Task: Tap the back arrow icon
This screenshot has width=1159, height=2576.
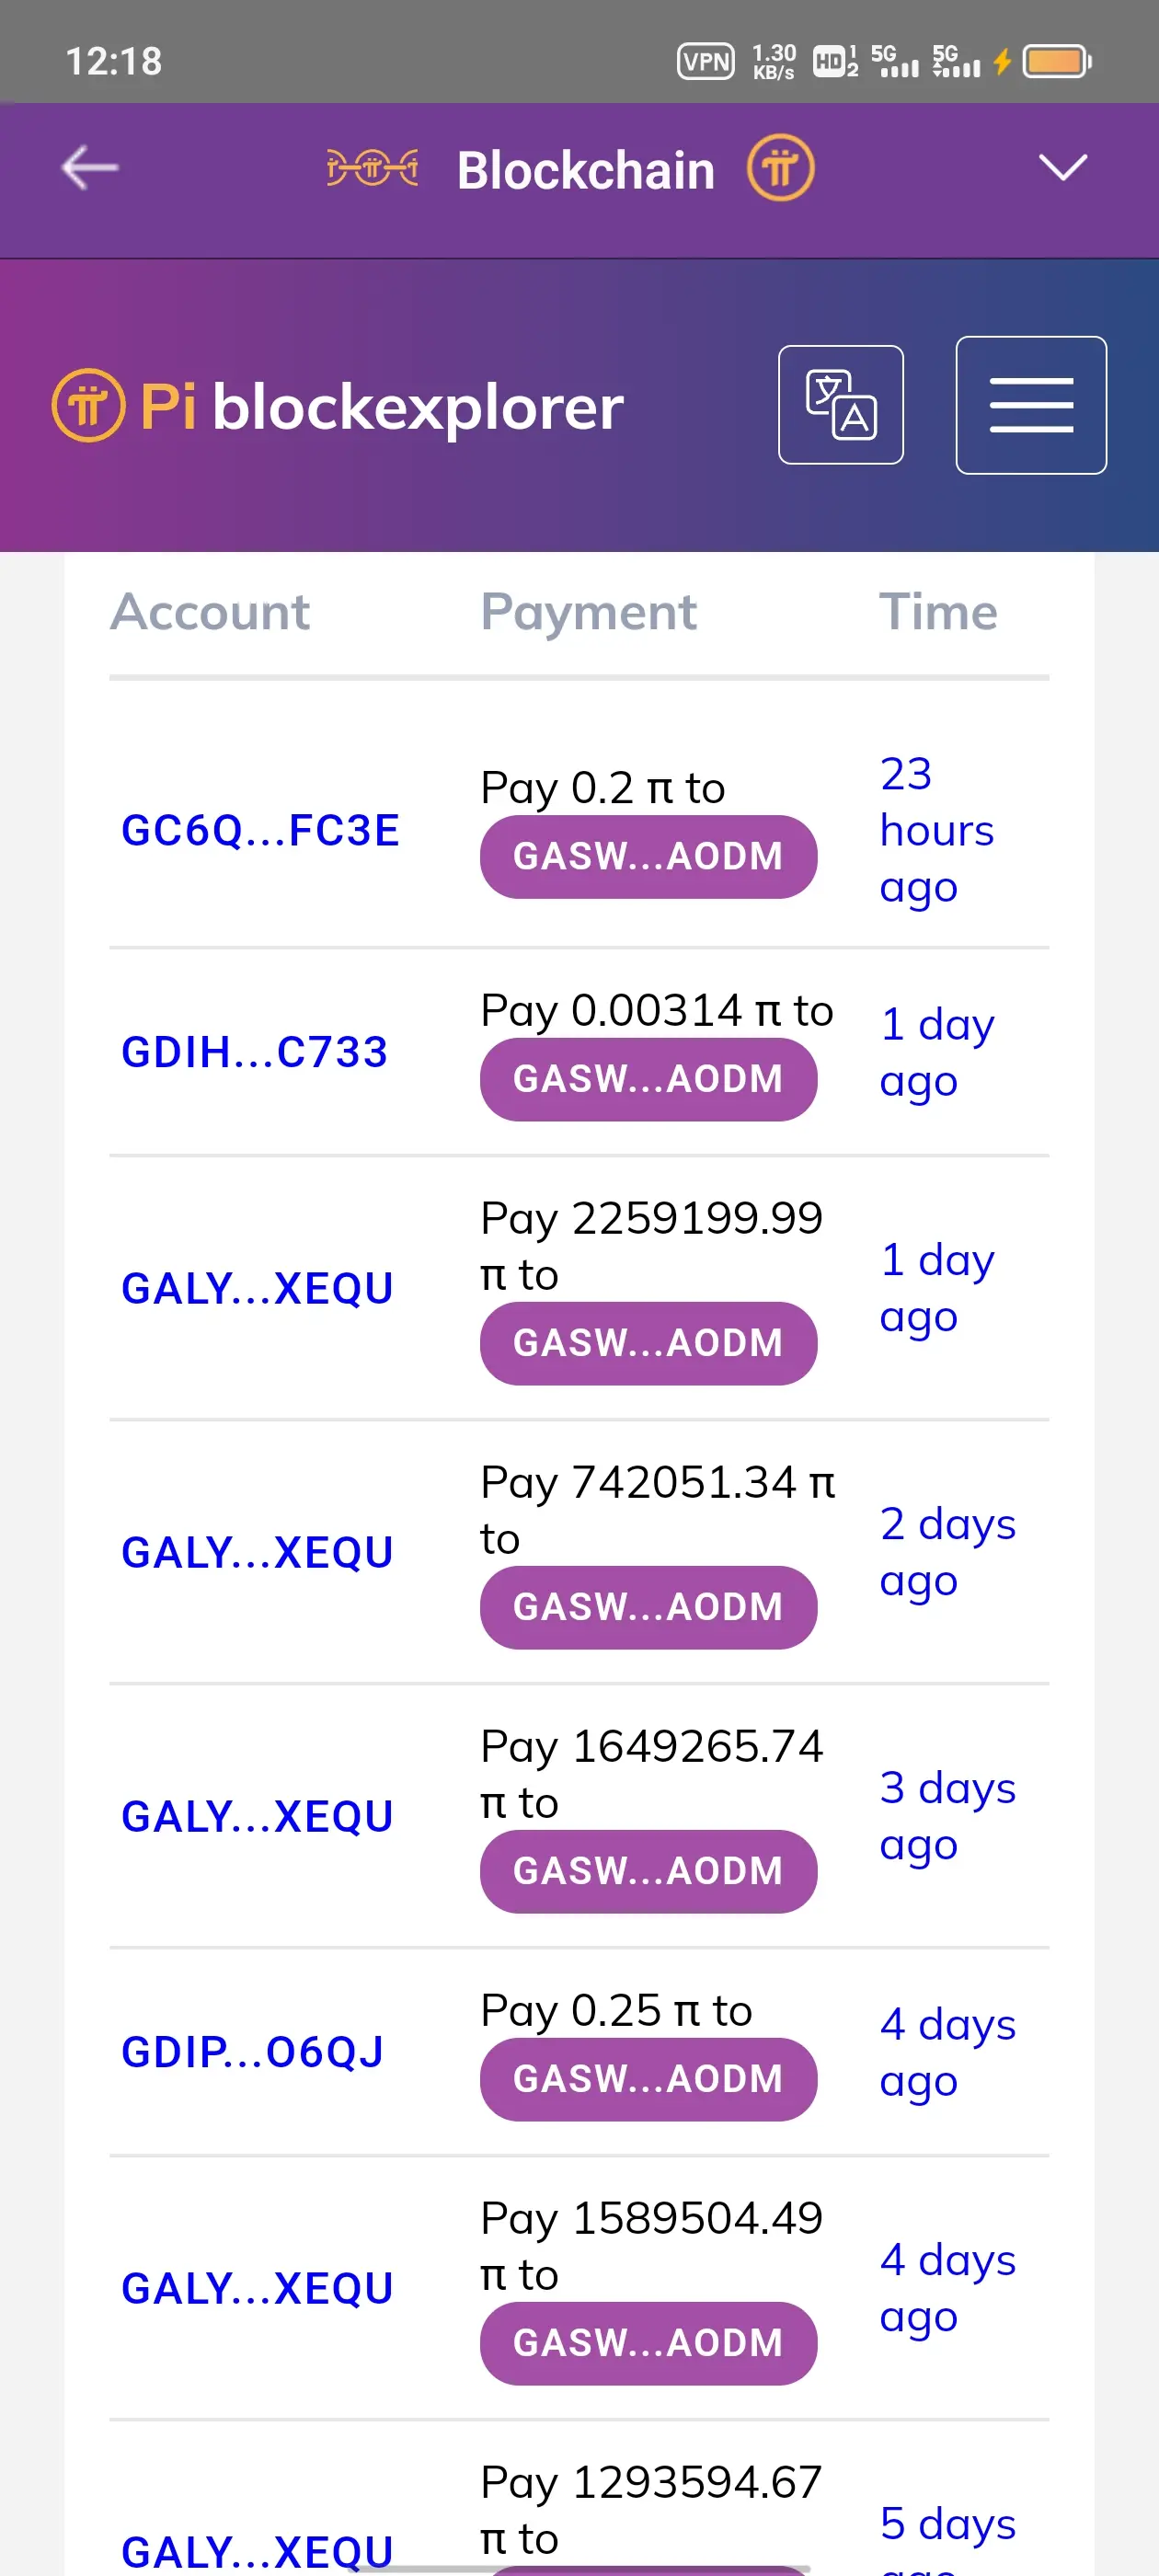Action: [90, 167]
